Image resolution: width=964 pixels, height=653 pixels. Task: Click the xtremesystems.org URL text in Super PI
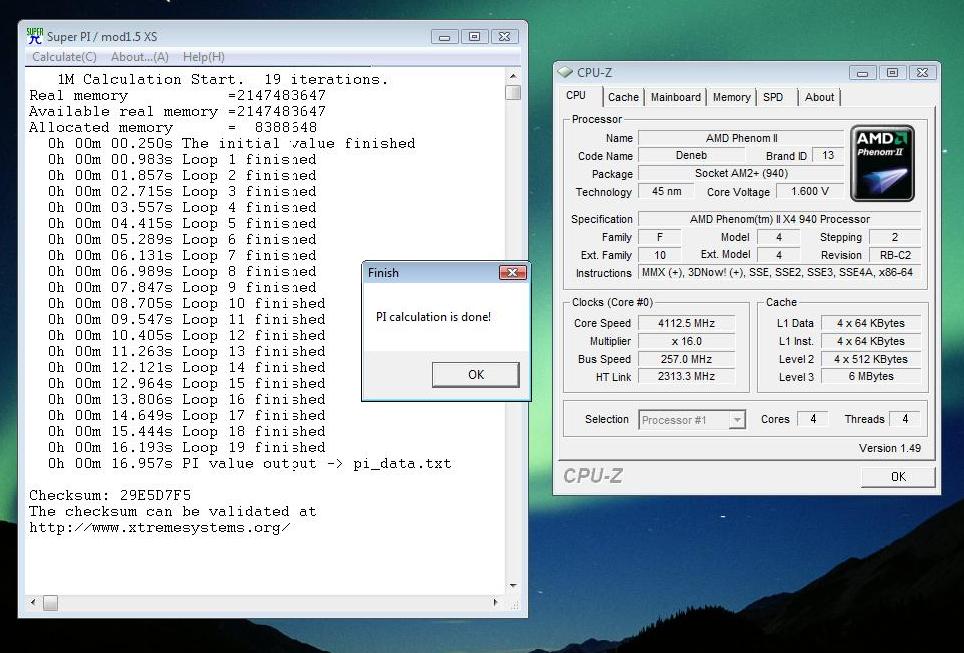point(160,528)
